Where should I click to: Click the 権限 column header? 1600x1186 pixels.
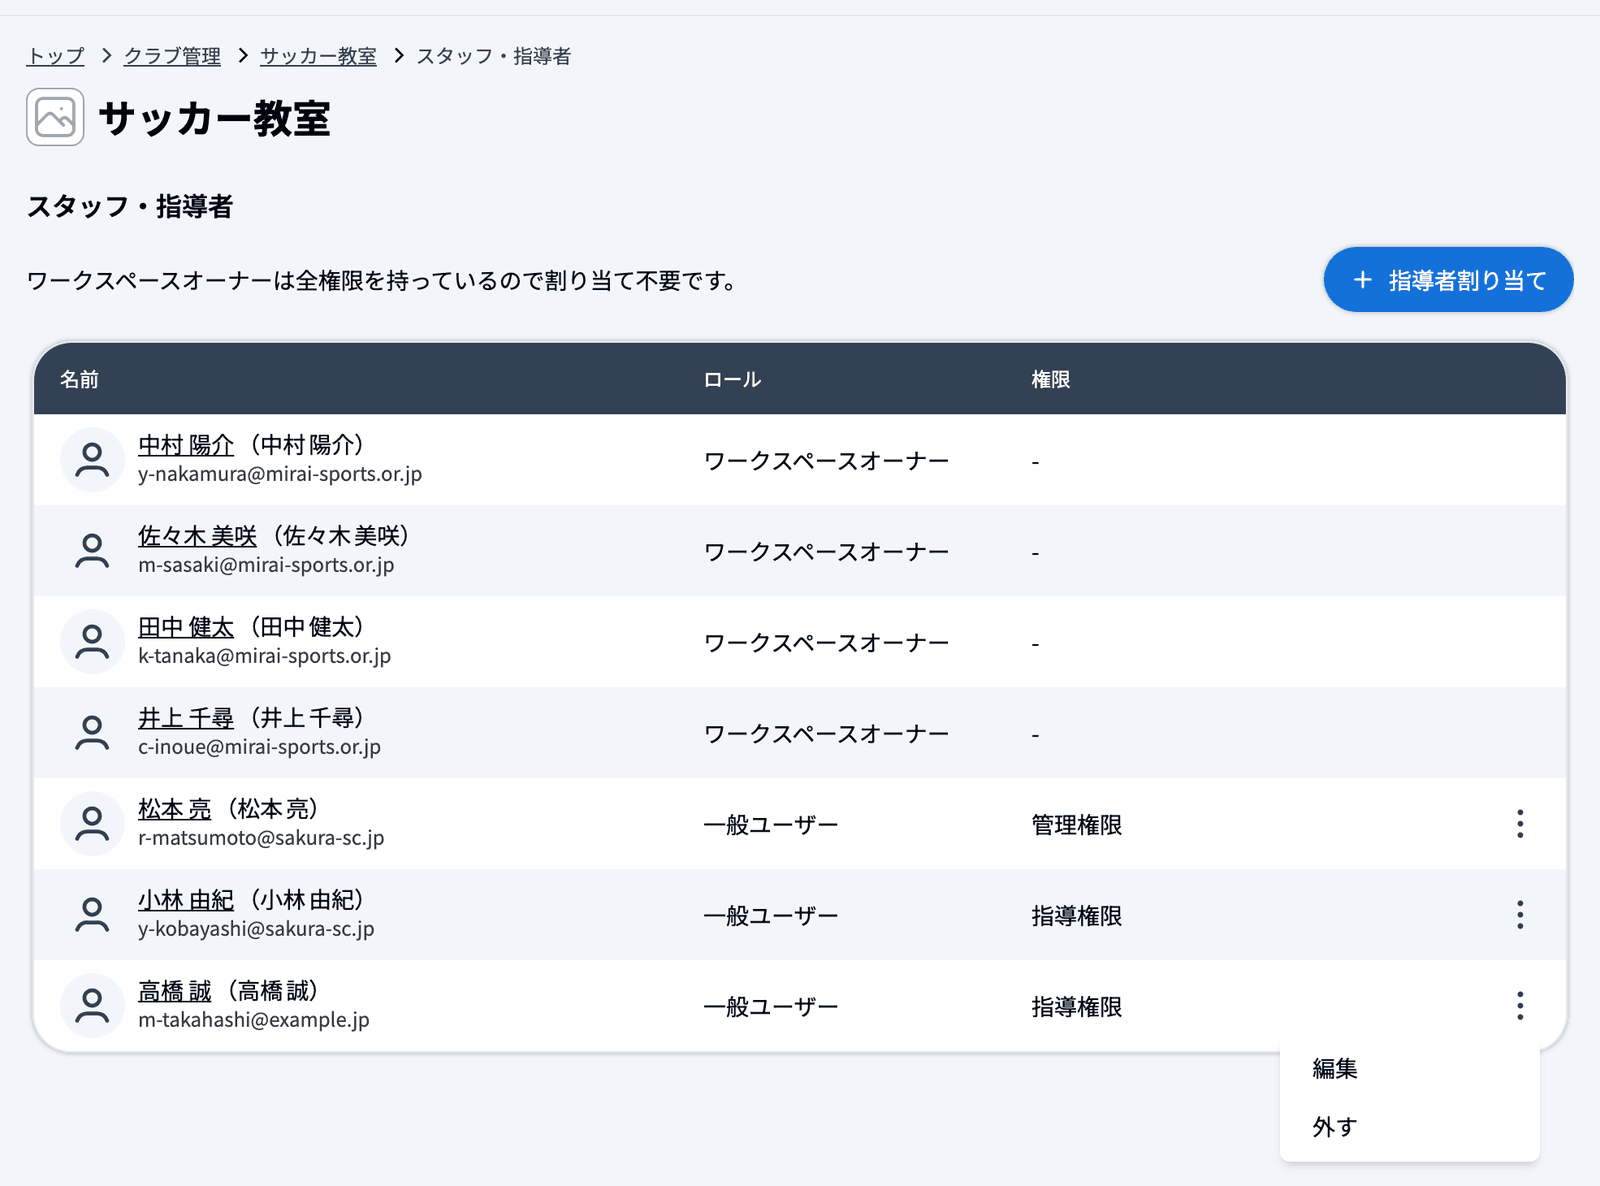click(x=1051, y=379)
